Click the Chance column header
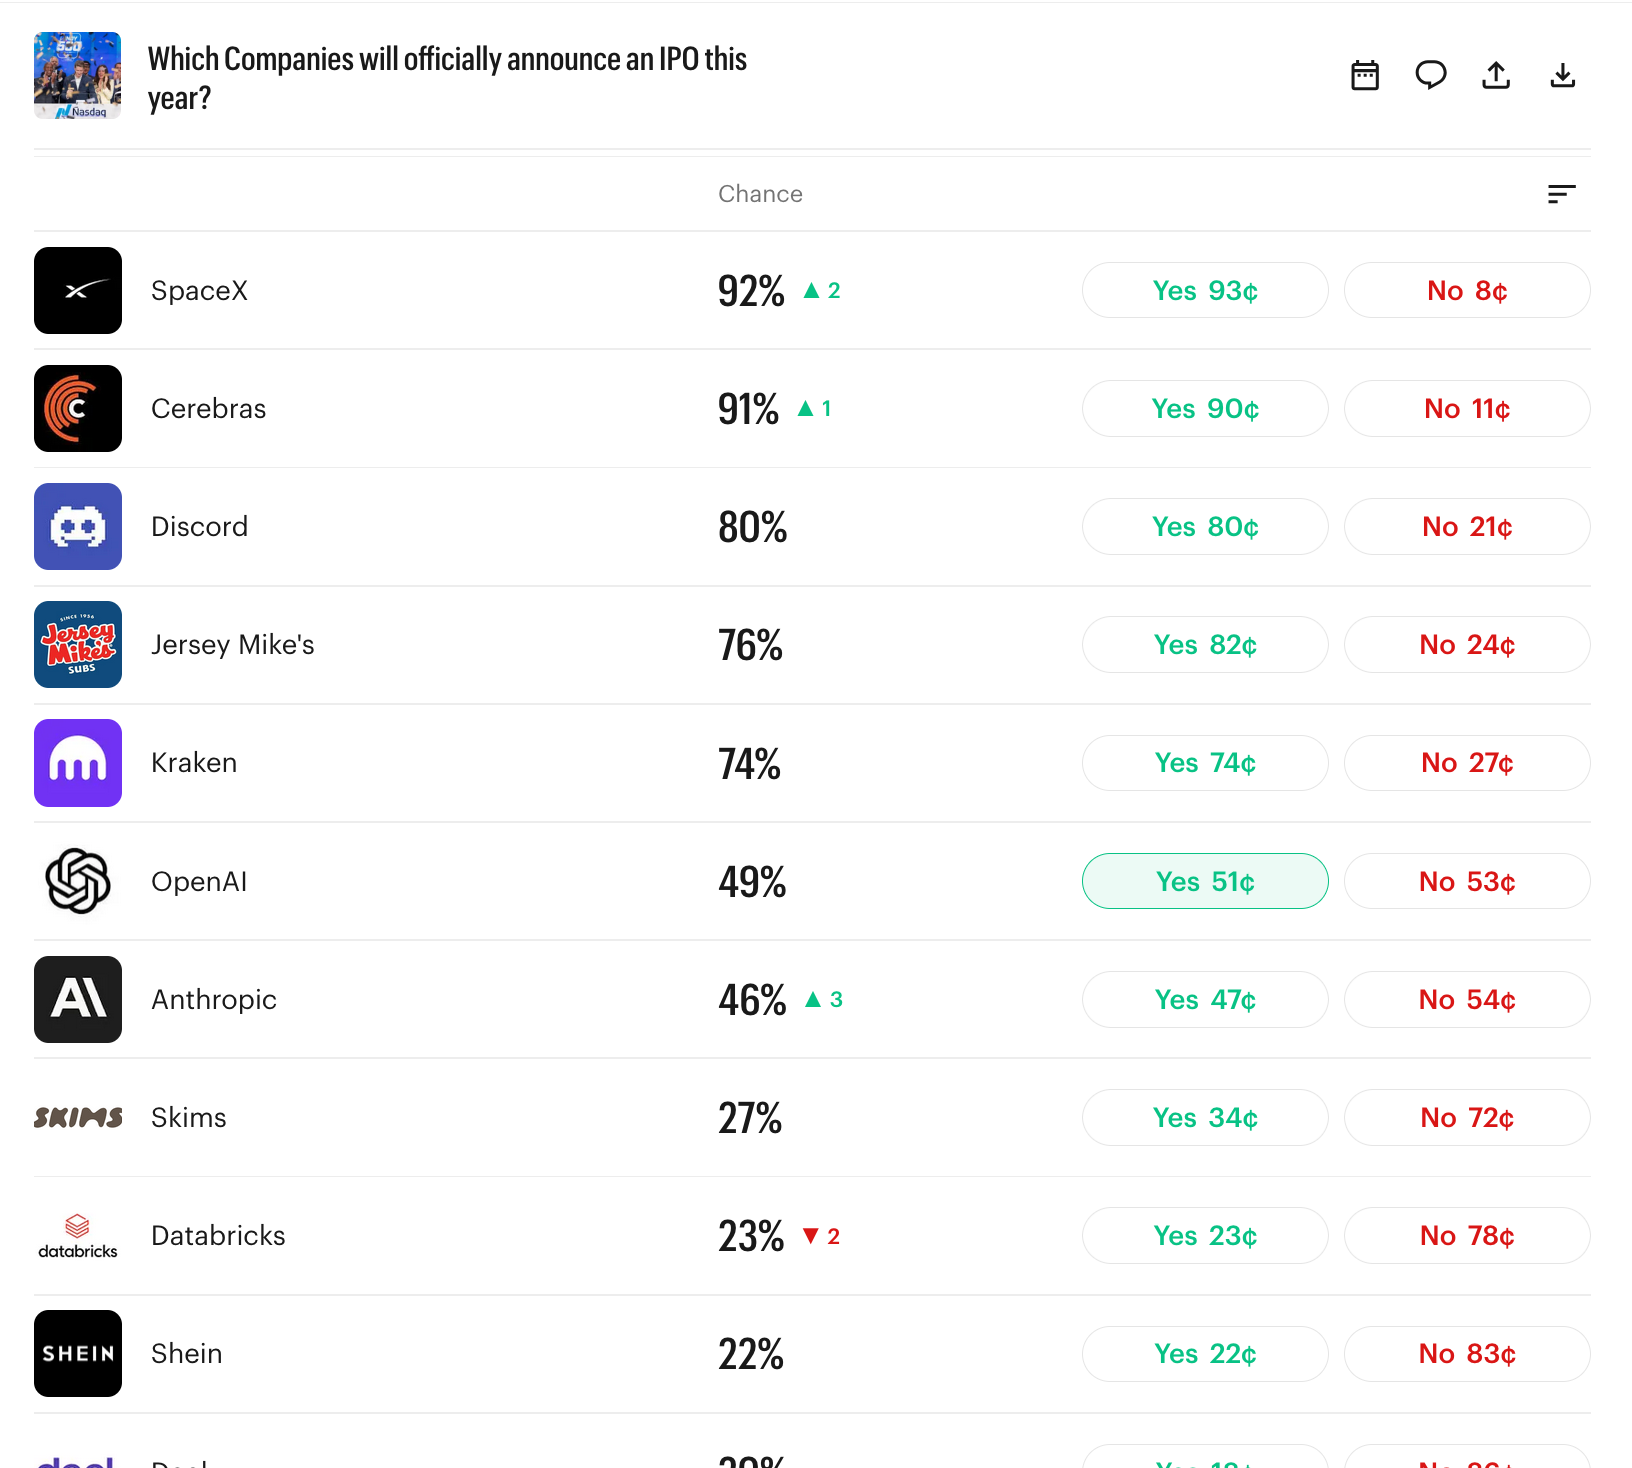Screen dimensions: 1632x1468 click(760, 194)
